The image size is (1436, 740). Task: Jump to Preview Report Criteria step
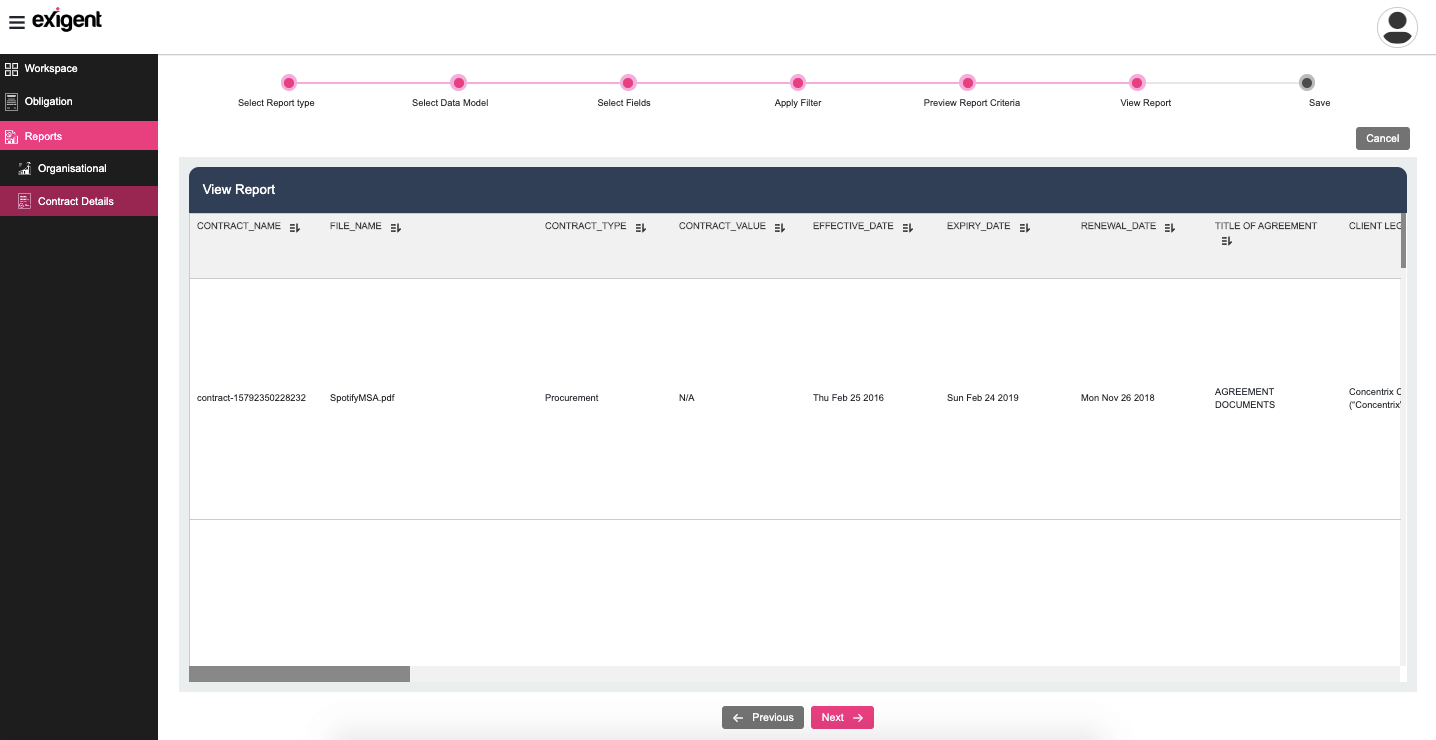point(967,83)
